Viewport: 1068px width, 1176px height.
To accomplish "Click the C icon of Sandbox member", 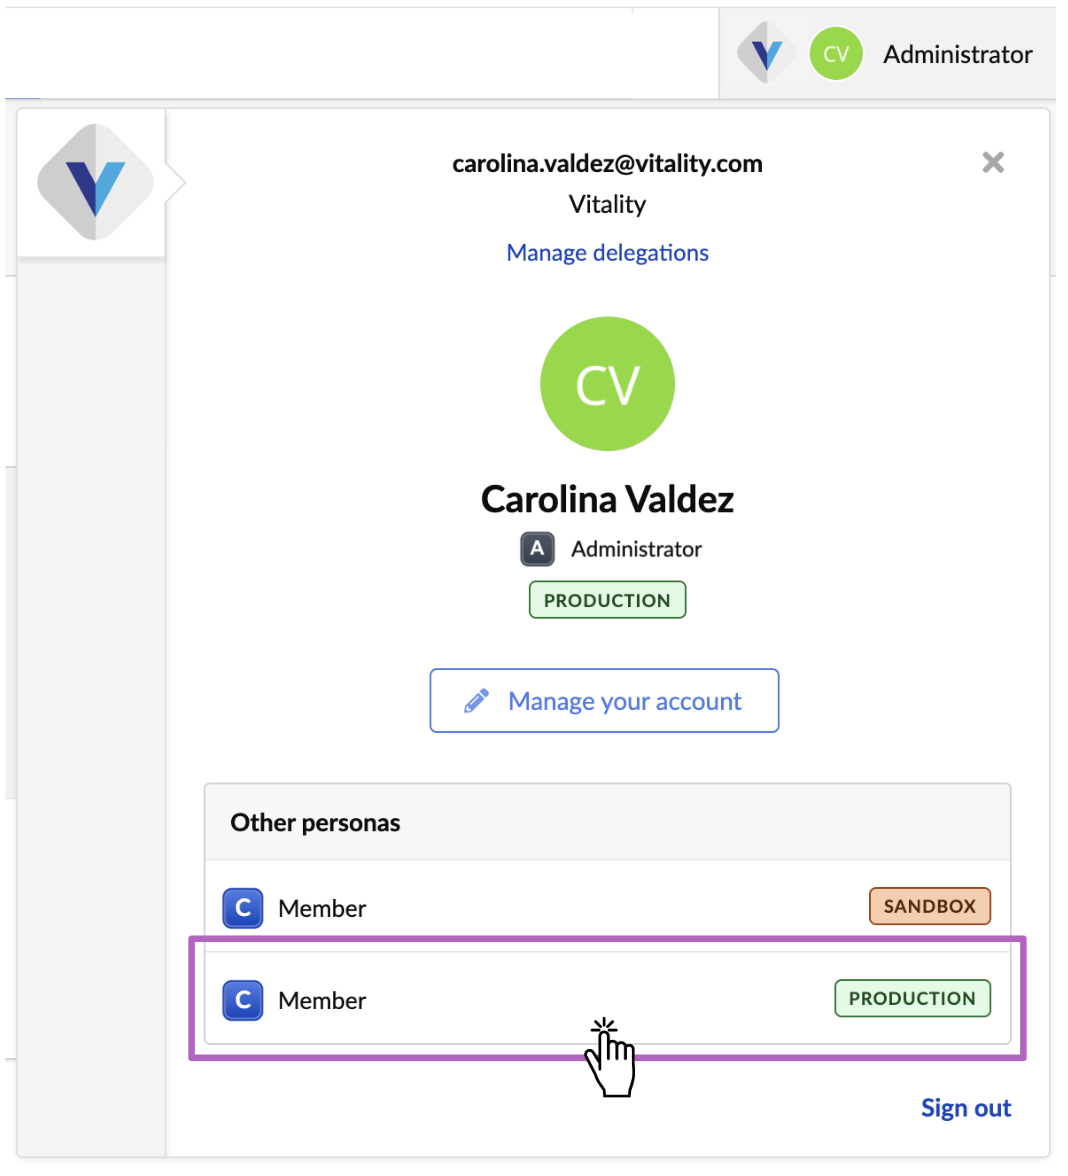I will (243, 908).
